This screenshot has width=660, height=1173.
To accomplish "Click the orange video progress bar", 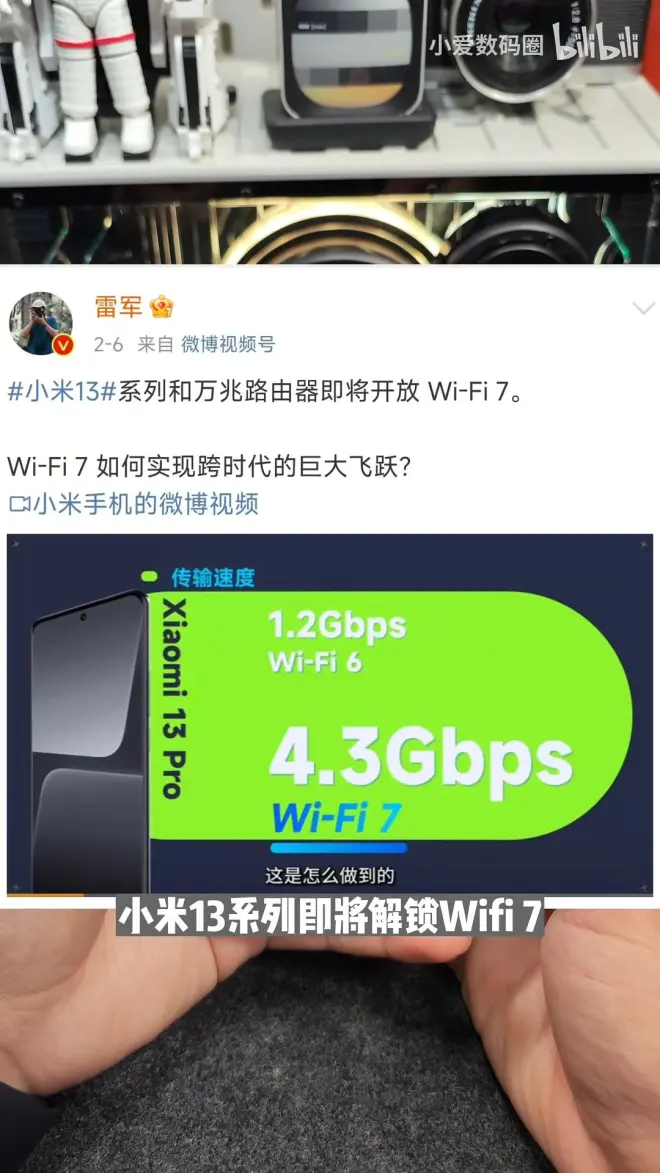I will [46, 893].
